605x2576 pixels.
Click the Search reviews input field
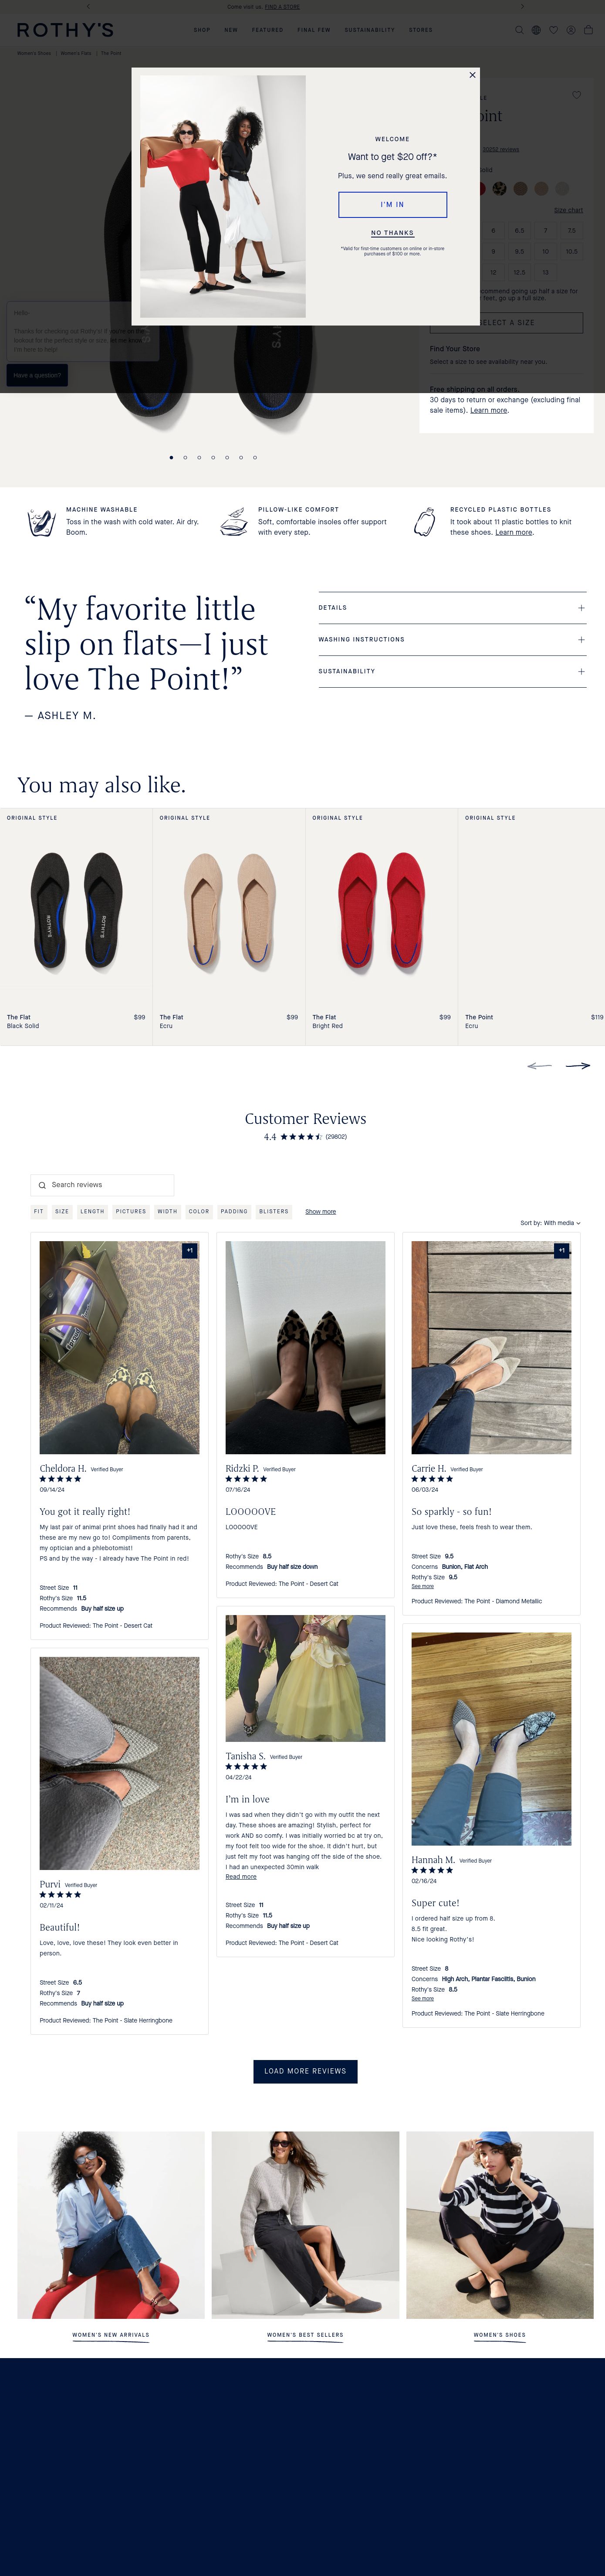[102, 1185]
